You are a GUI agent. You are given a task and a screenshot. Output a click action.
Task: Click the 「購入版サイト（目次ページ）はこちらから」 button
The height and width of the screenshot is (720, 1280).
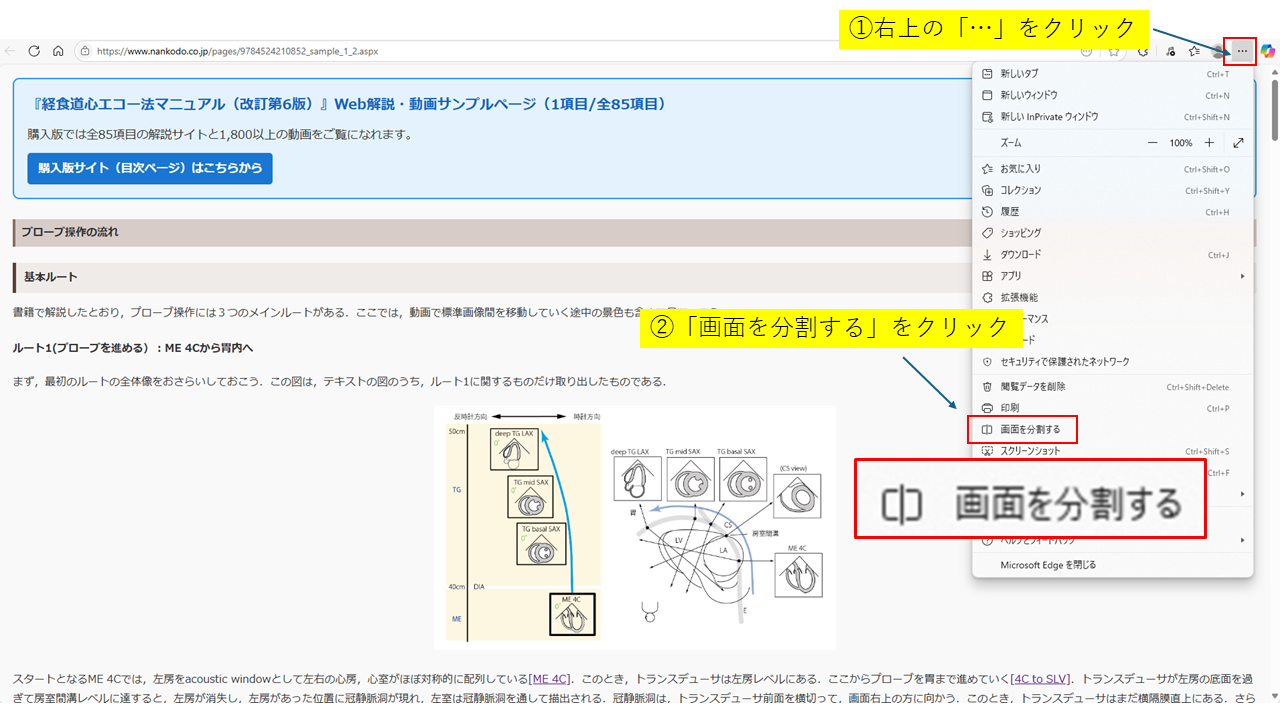(x=149, y=168)
